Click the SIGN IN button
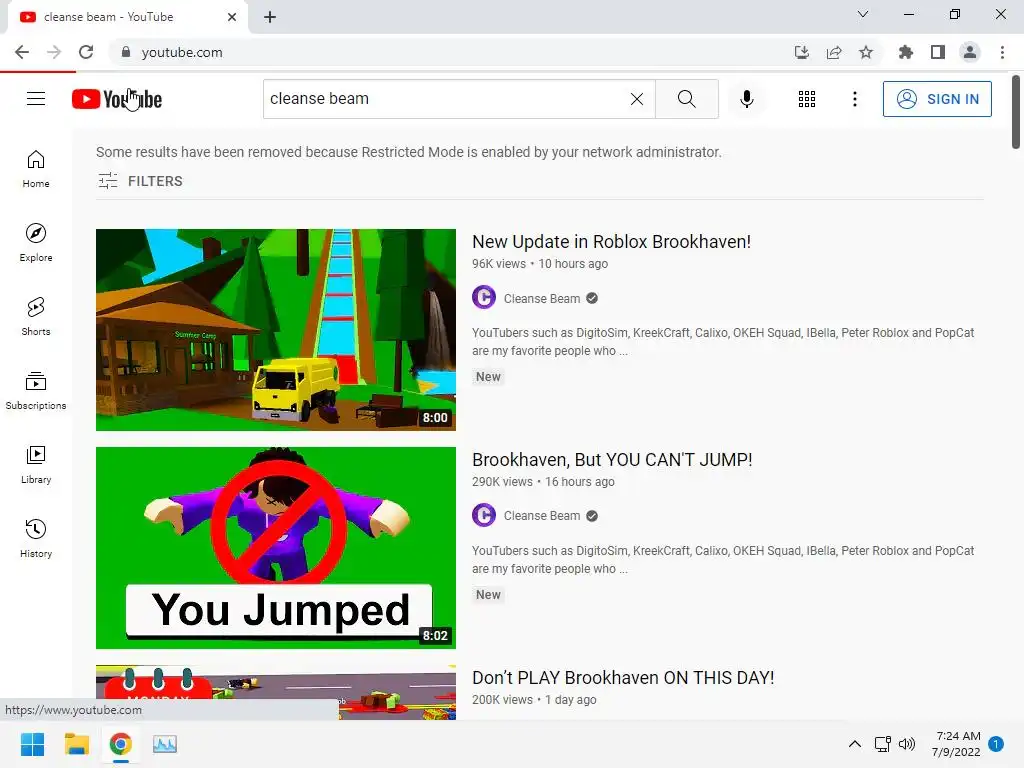The width and height of the screenshot is (1024, 768). click(937, 99)
